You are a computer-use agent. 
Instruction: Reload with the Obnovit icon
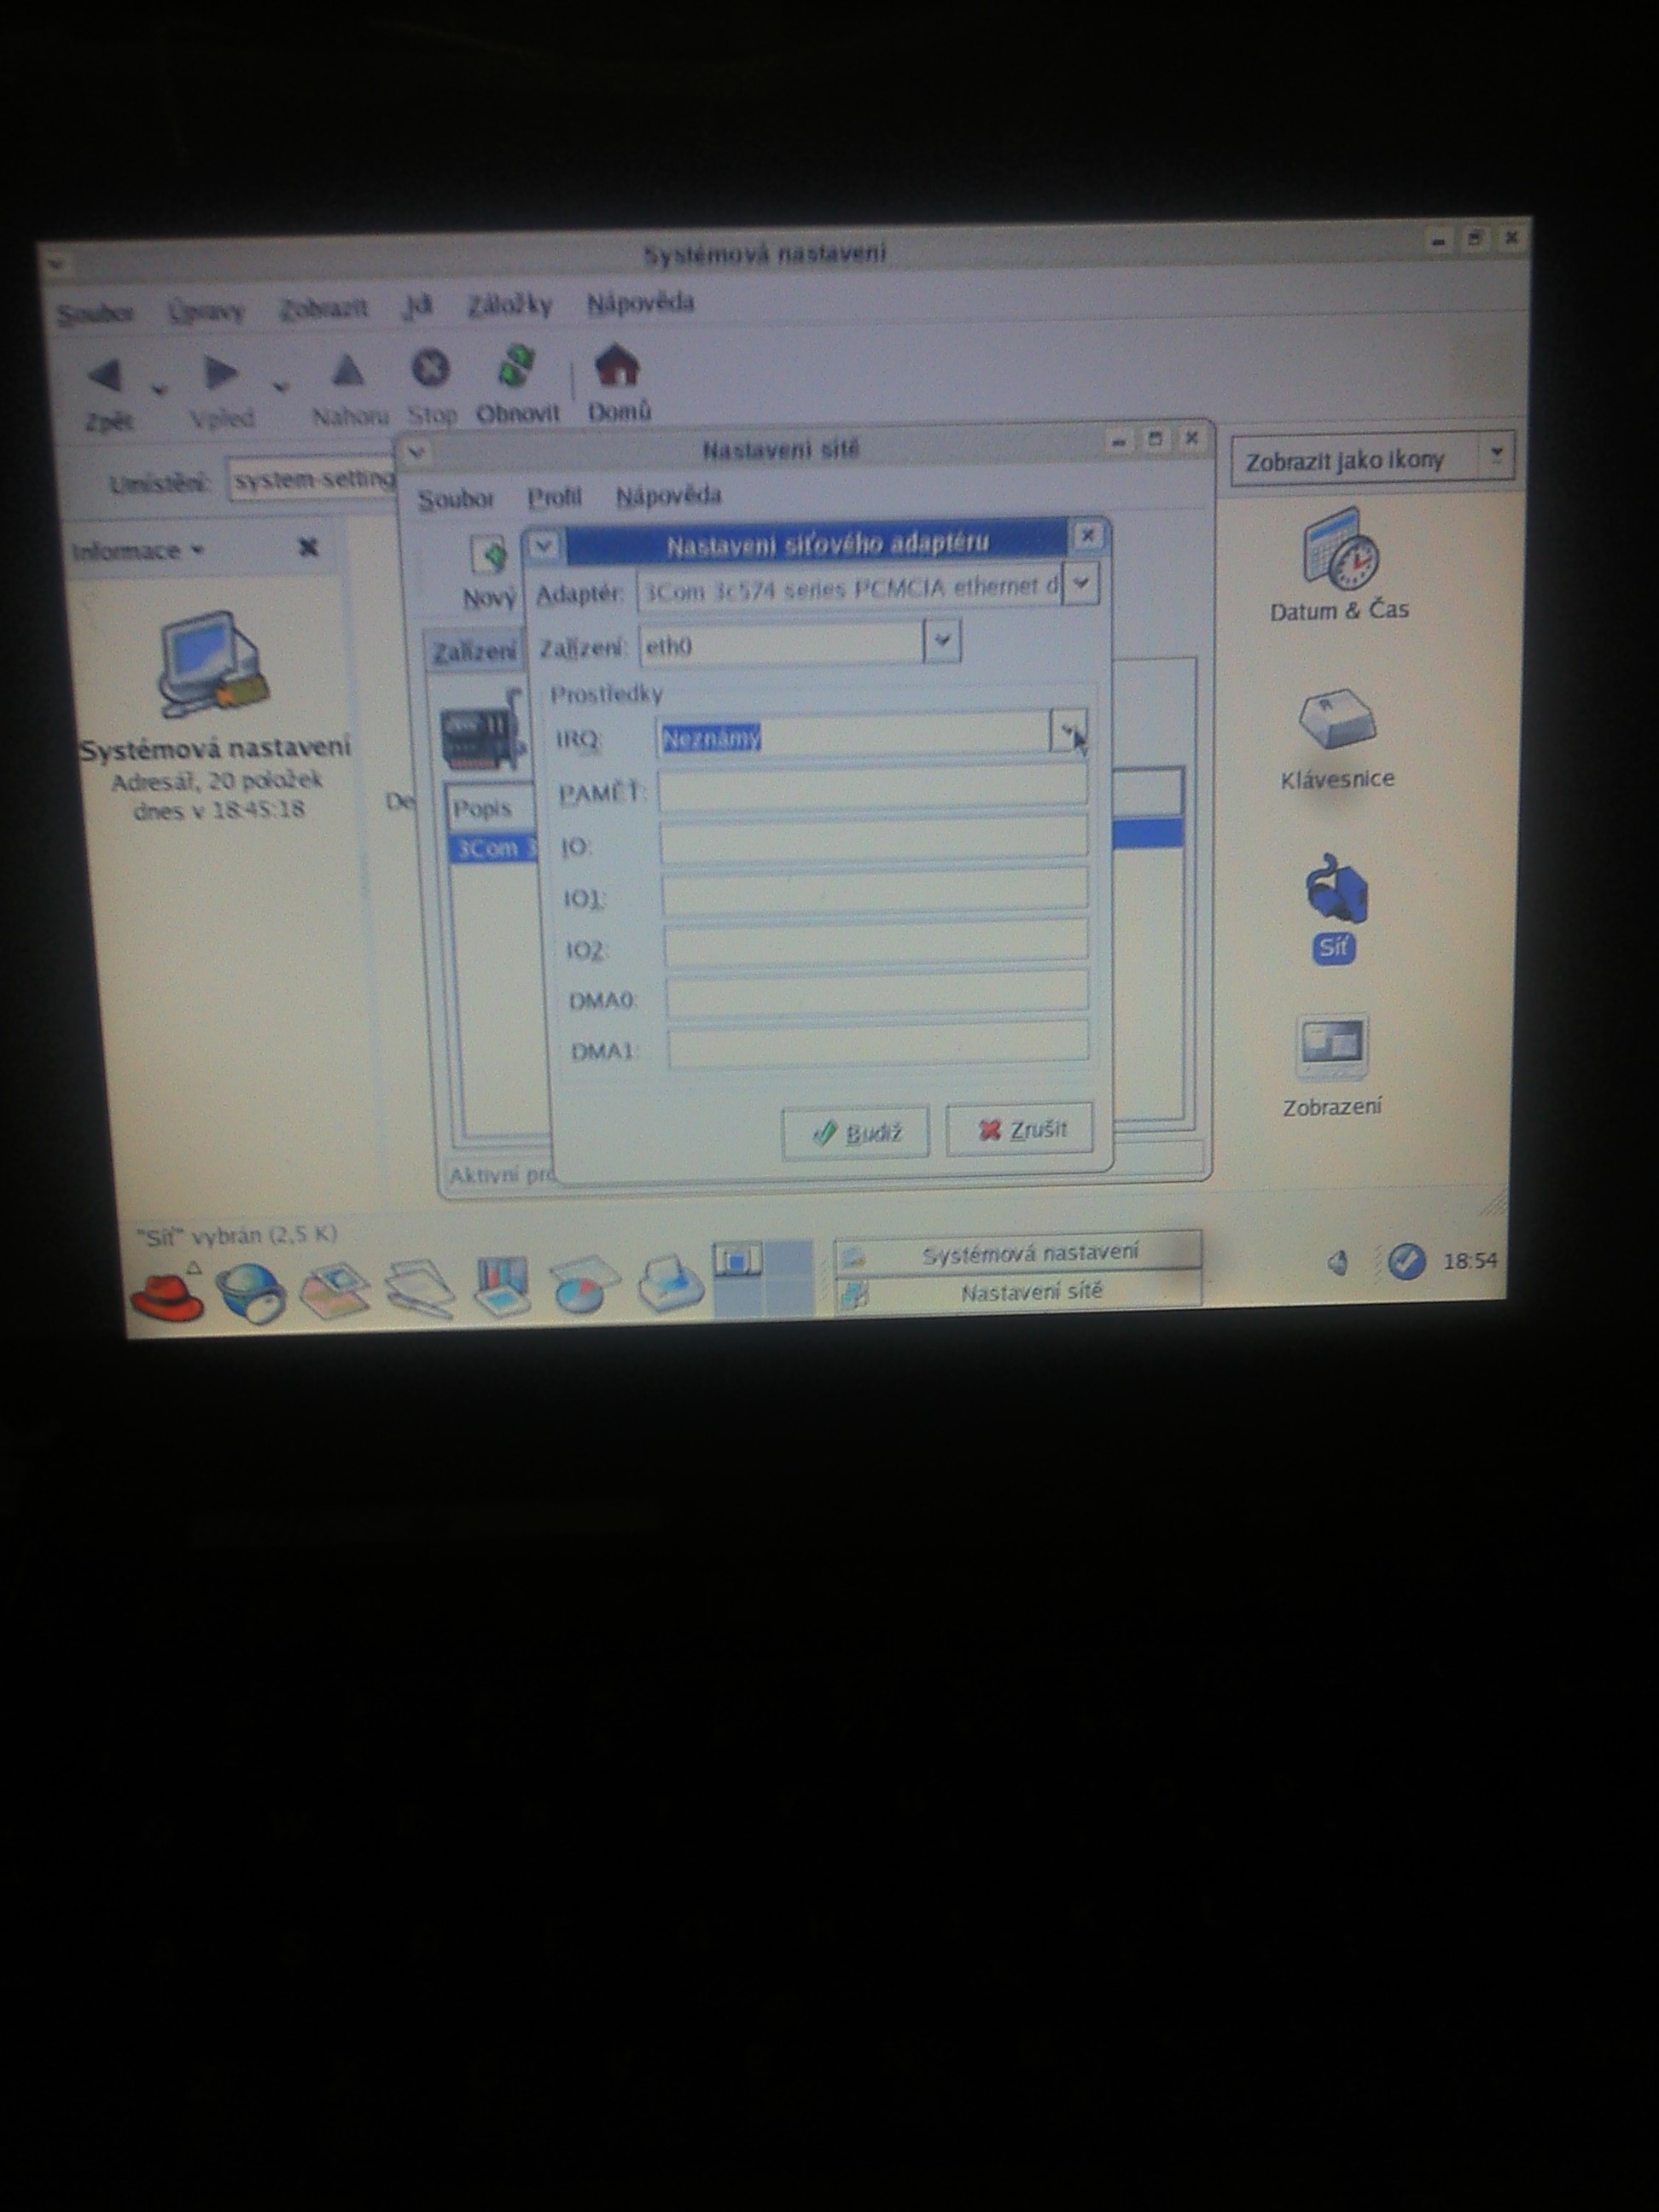point(516,367)
